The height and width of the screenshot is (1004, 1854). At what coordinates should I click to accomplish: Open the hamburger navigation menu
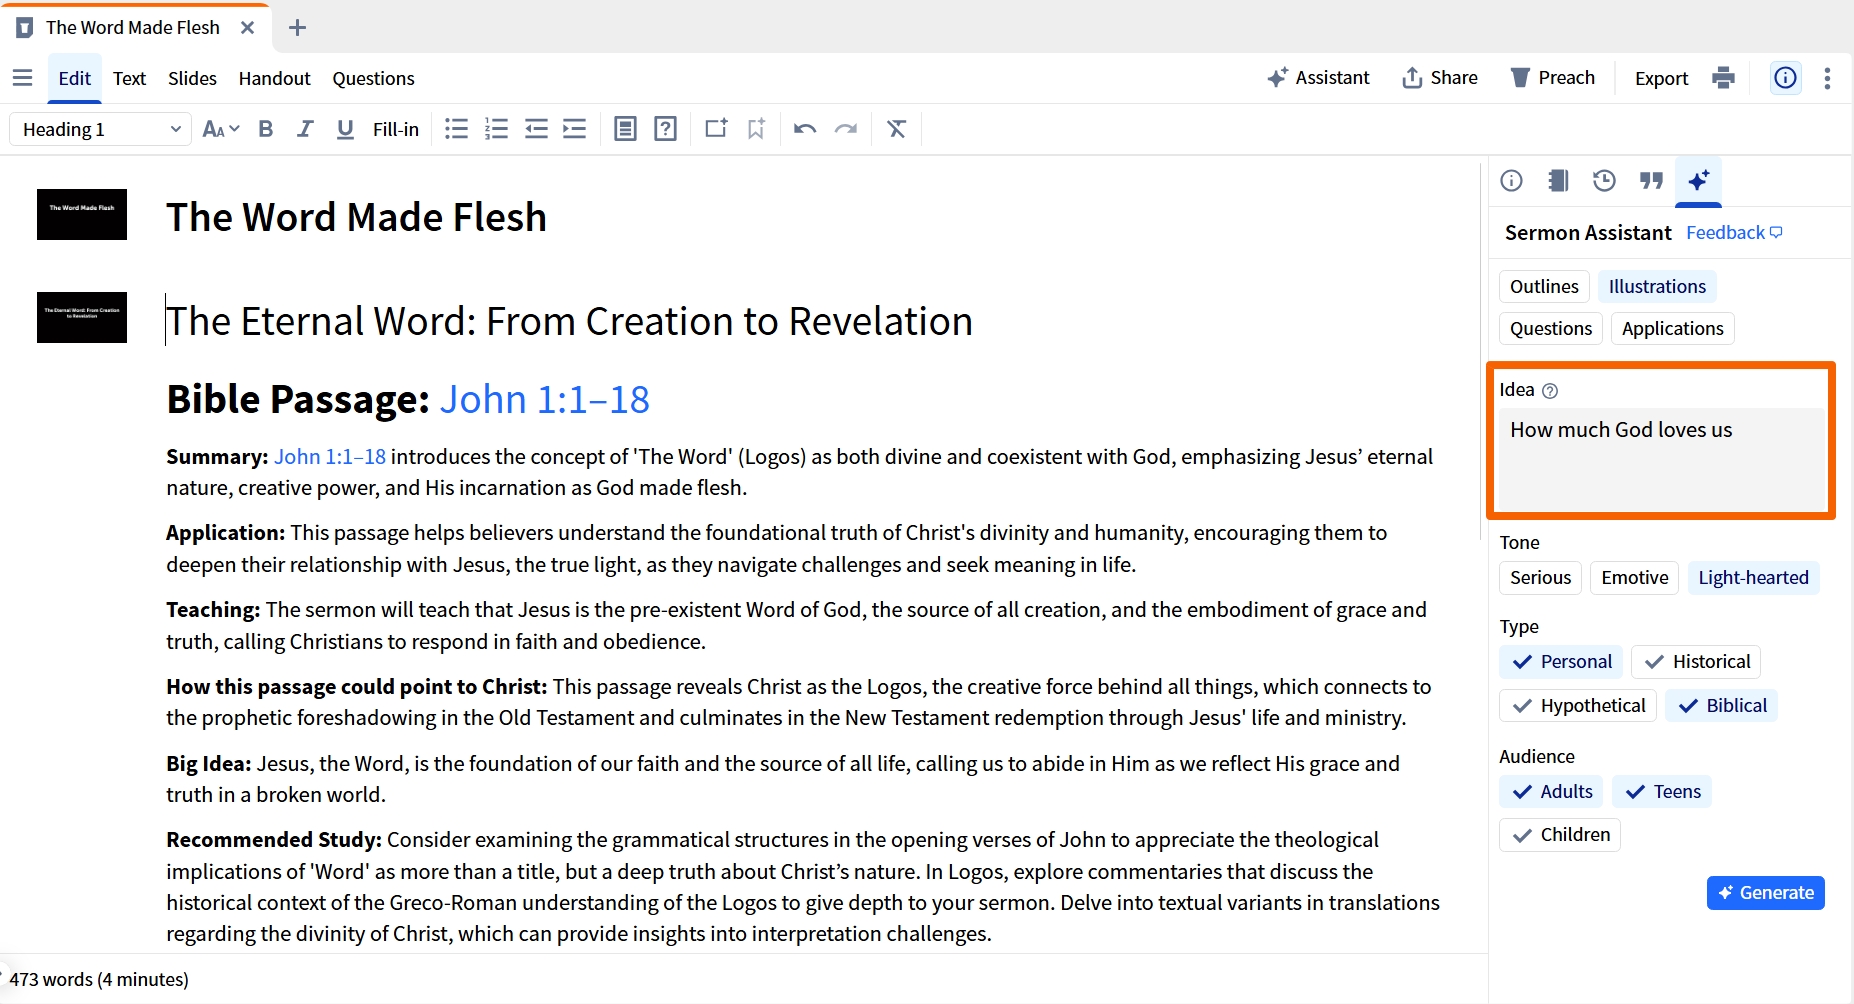[22, 78]
